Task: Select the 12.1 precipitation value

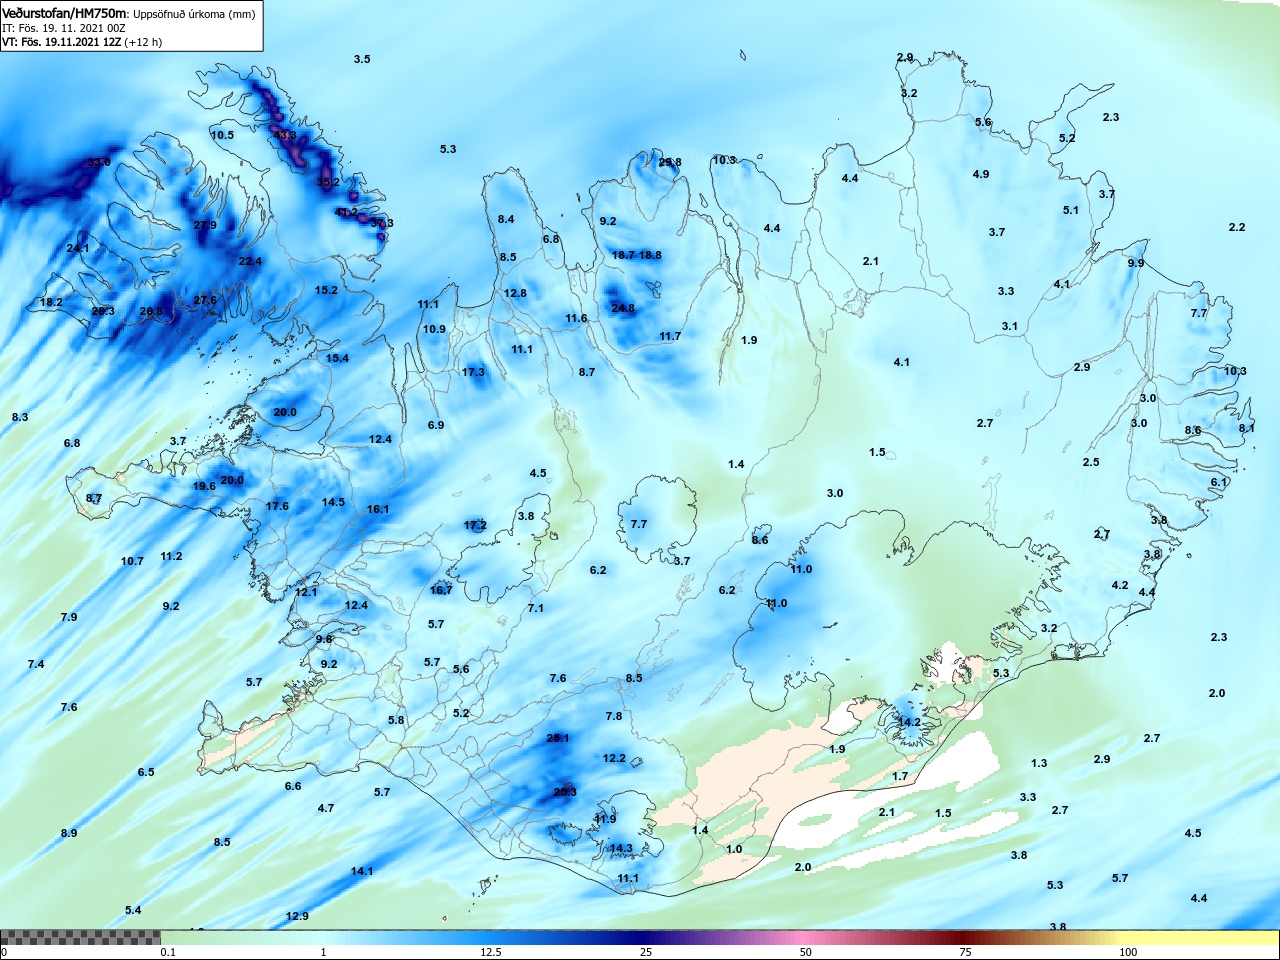Action: tap(306, 592)
